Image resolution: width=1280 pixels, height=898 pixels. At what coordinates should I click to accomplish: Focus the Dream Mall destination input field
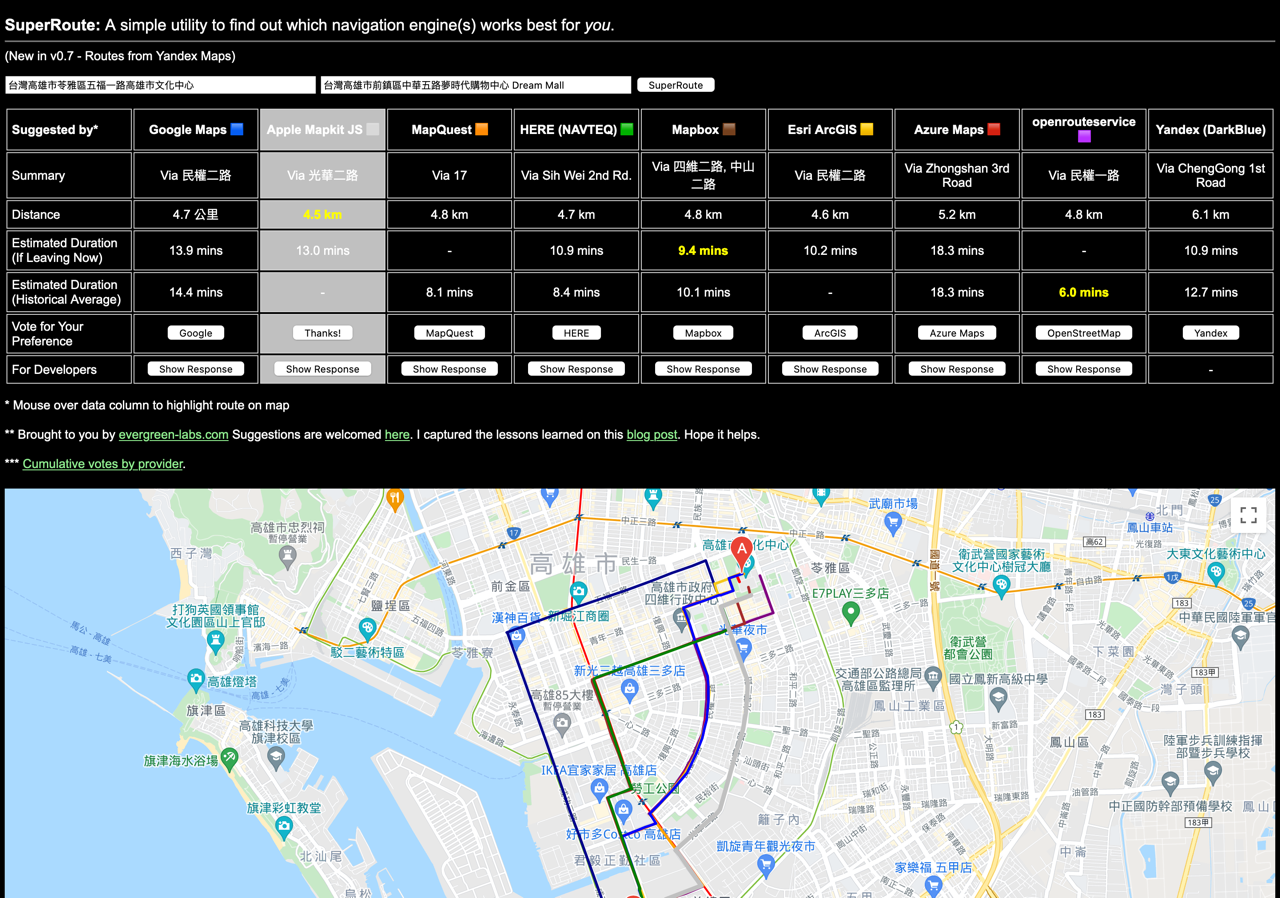click(x=476, y=85)
